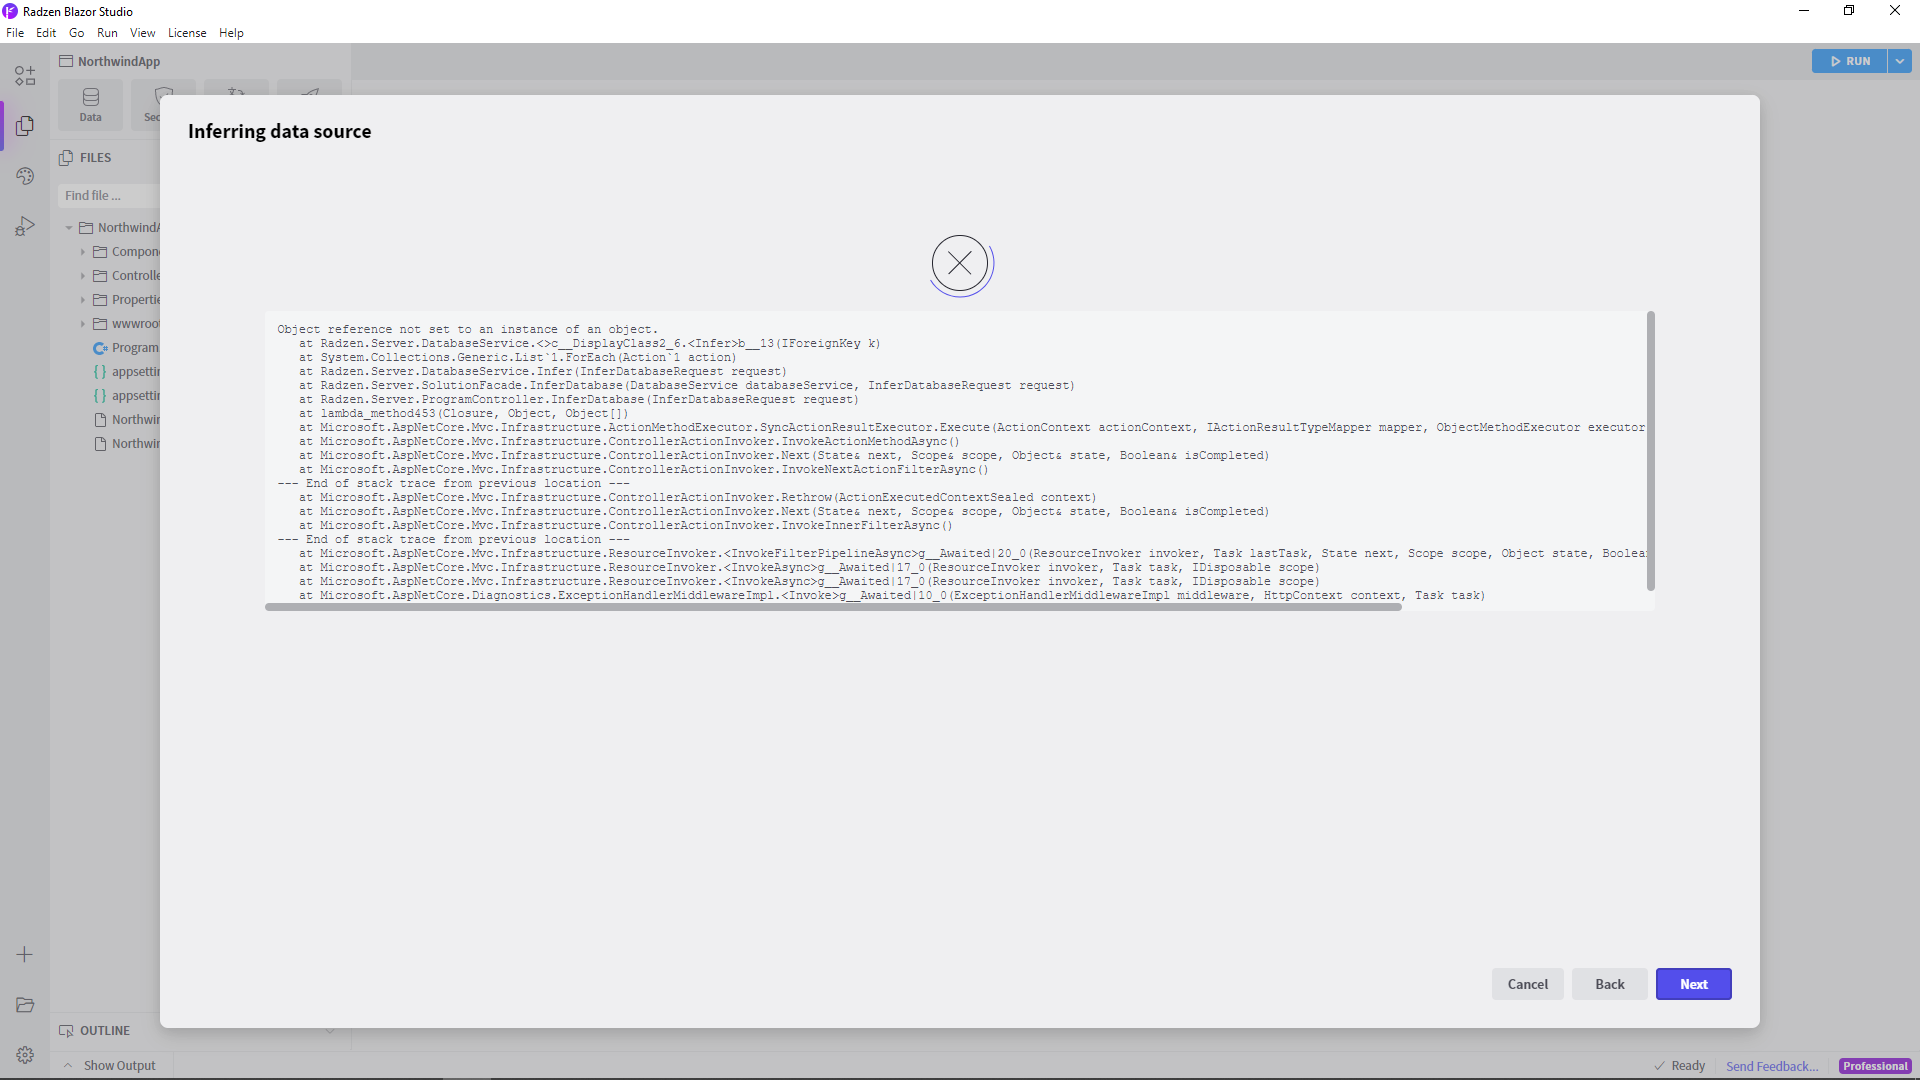The width and height of the screenshot is (1920, 1080).
Task: Open the theme palette icon in the sidebar
Action: [x=24, y=176]
